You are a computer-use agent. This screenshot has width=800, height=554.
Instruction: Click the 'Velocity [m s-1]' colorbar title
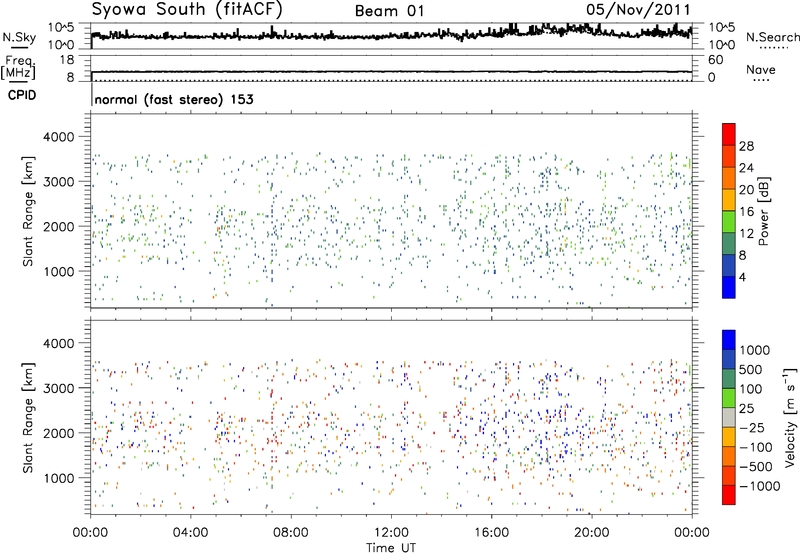pos(789,417)
